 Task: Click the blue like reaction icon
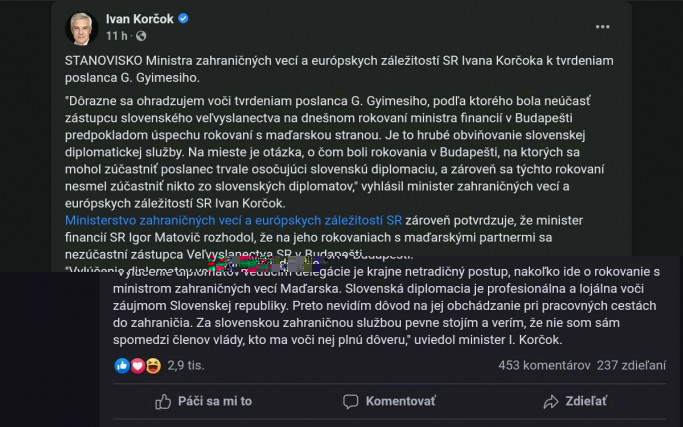[122, 366]
